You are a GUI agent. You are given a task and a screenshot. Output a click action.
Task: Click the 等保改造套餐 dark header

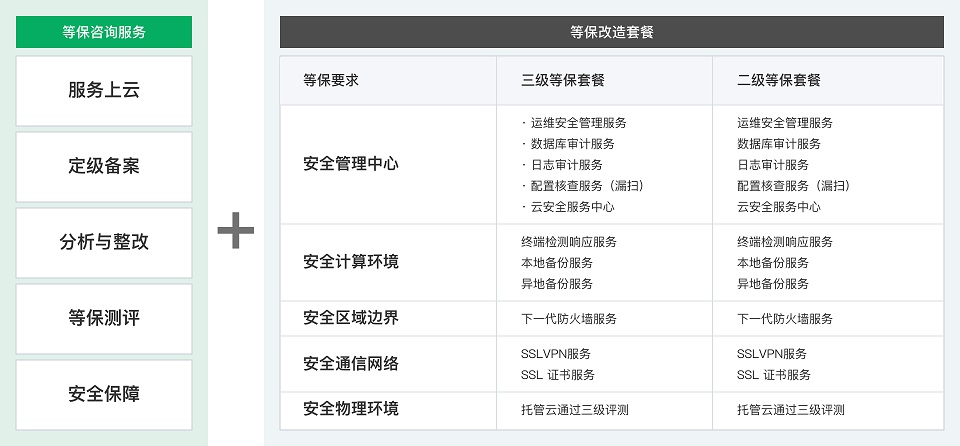[x=612, y=32]
